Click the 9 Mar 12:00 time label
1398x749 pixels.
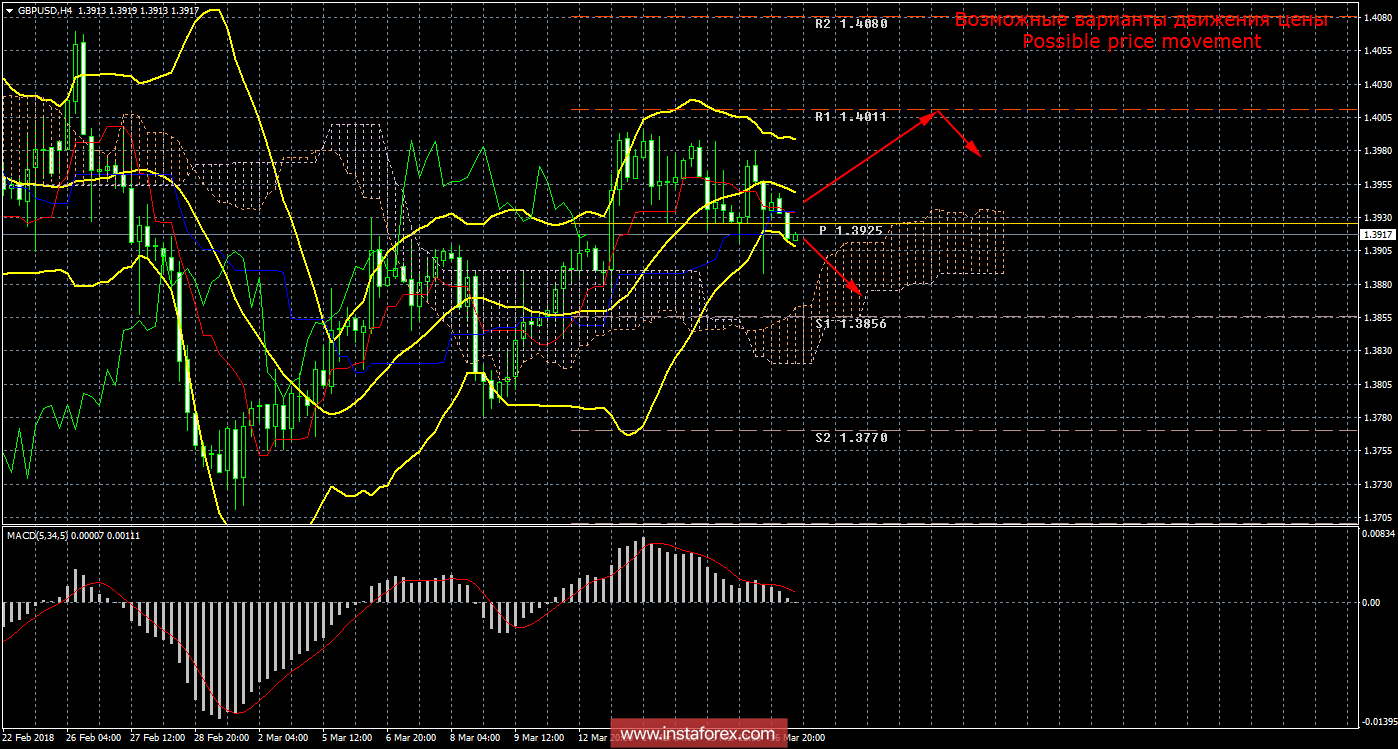click(x=540, y=738)
